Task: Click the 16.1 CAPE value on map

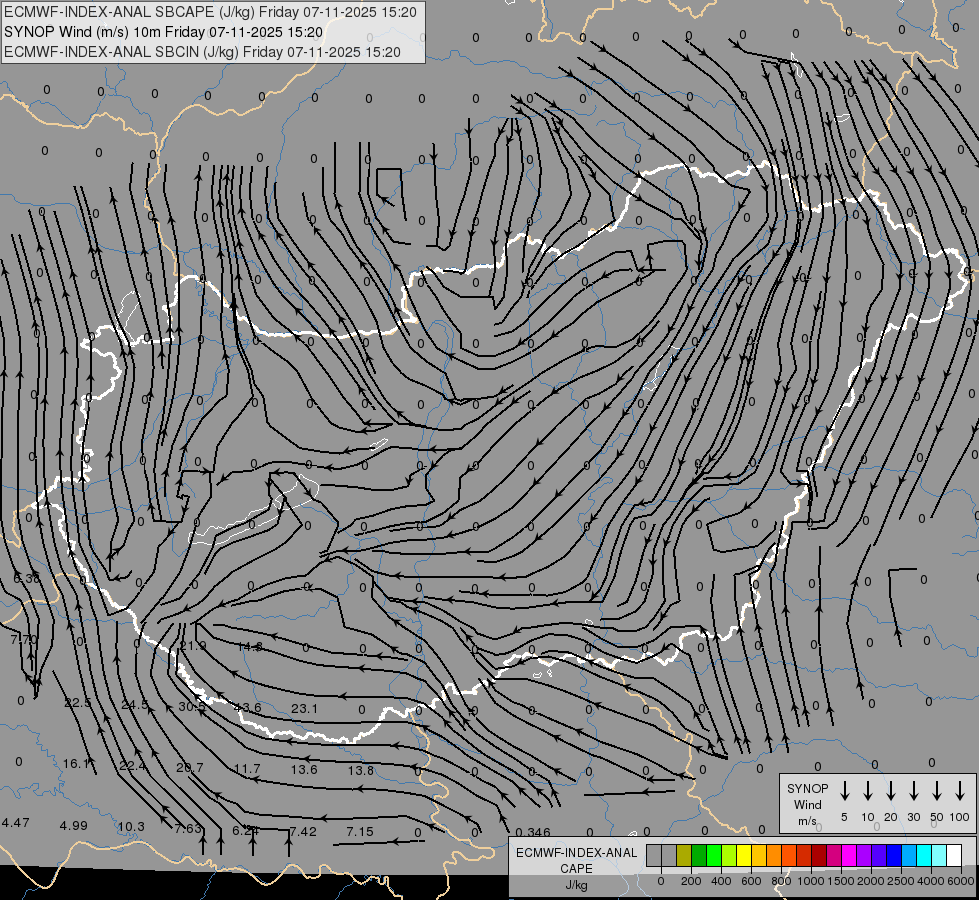Action: 77,763
